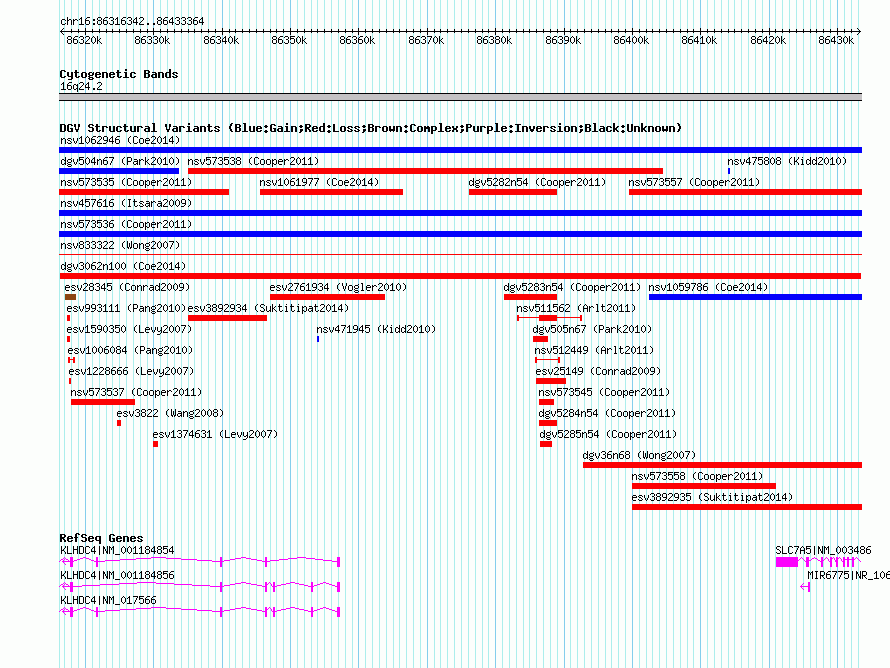This screenshot has width=890, height=668.
Task: Click the KLHDC4|NM_001184856 transcript glyph
Action: (200, 587)
